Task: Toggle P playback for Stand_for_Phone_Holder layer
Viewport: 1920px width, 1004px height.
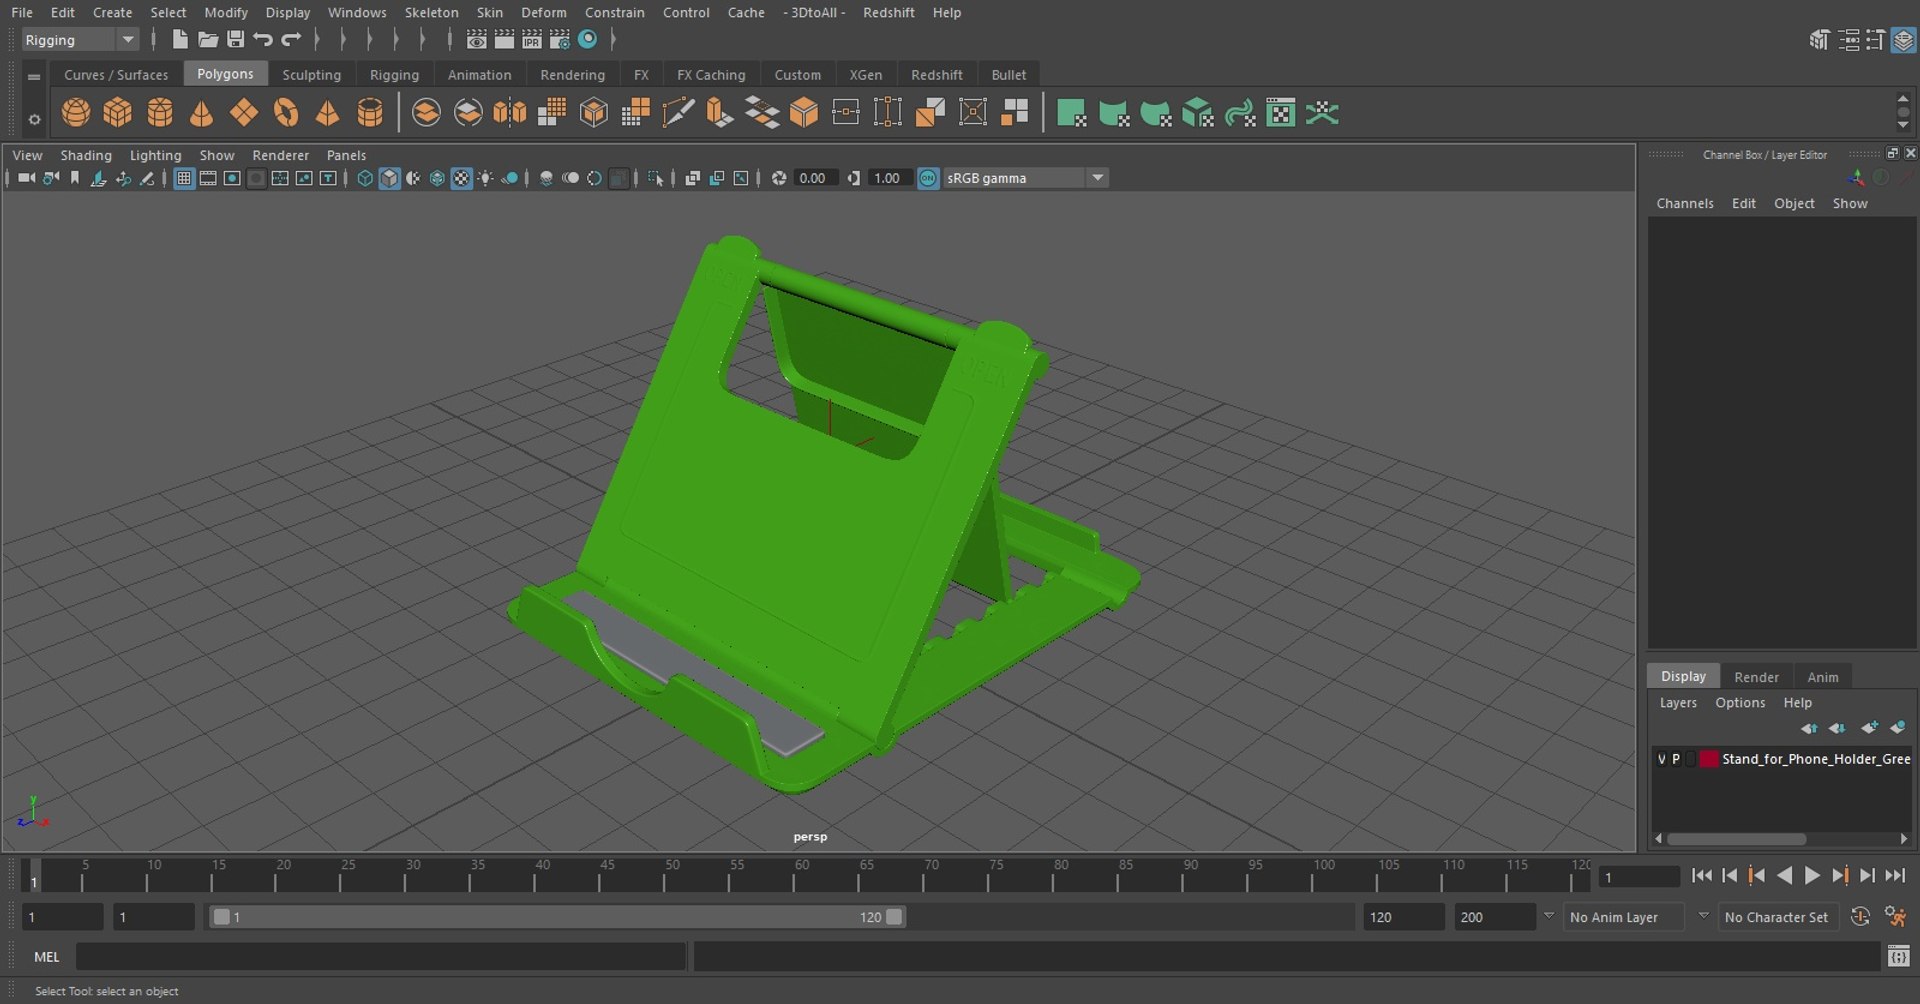Action: point(1676,759)
